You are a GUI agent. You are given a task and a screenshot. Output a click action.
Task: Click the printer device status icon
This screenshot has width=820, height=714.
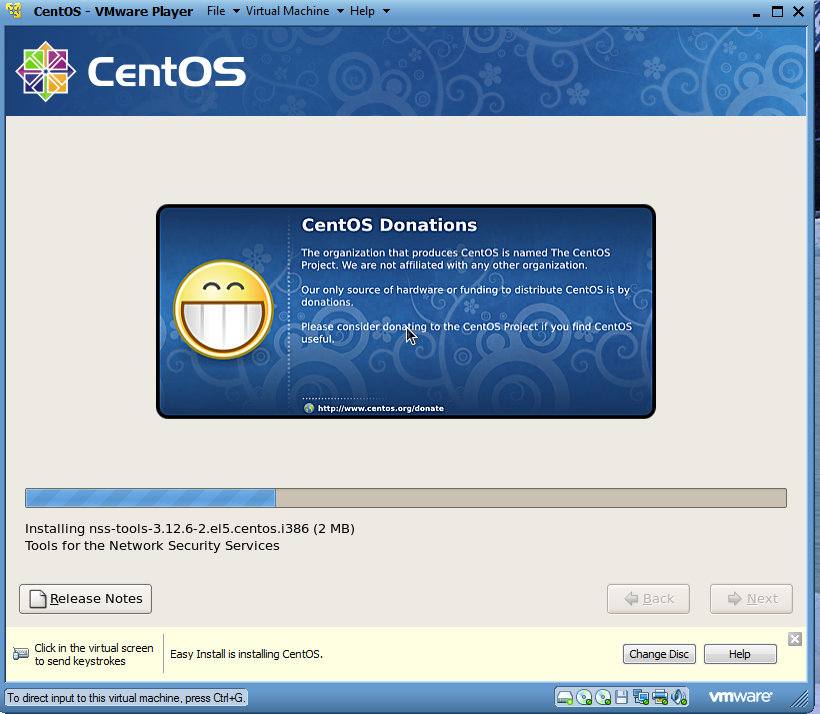[x=660, y=697]
